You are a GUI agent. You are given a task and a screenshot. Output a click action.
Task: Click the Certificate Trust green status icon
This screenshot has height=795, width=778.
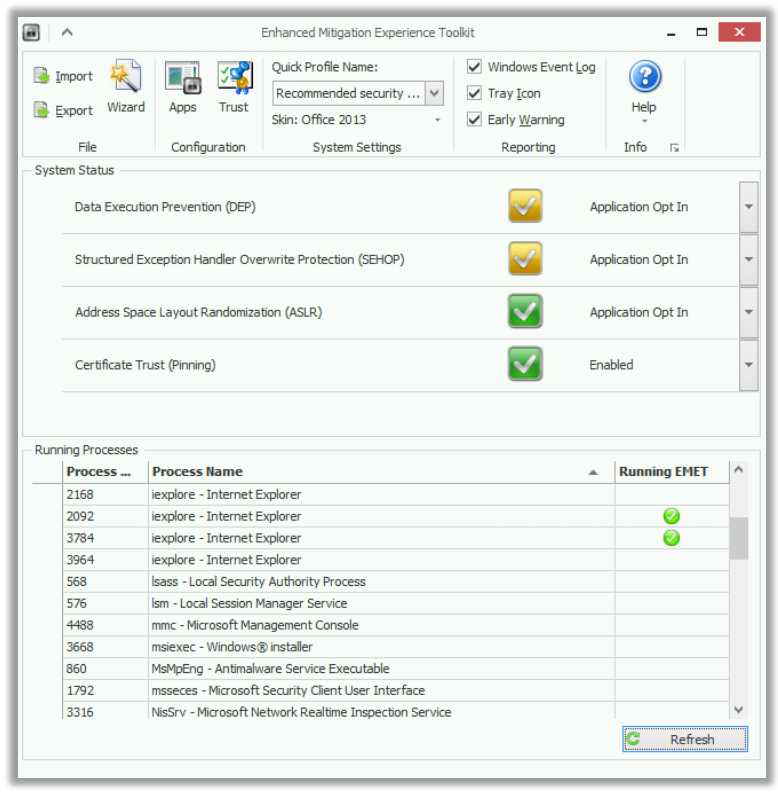[x=525, y=364]
